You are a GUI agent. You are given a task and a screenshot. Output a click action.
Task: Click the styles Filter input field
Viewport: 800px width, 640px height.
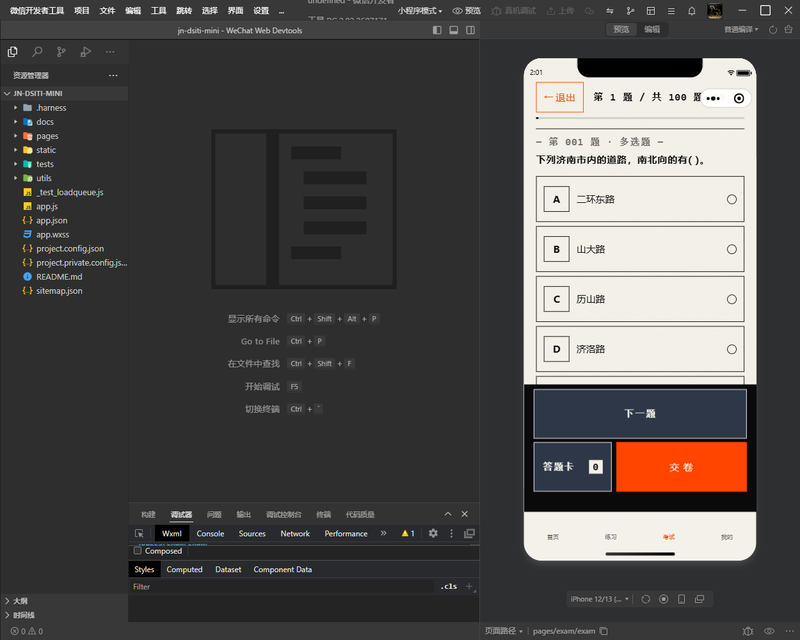click(x=282, y=587)
